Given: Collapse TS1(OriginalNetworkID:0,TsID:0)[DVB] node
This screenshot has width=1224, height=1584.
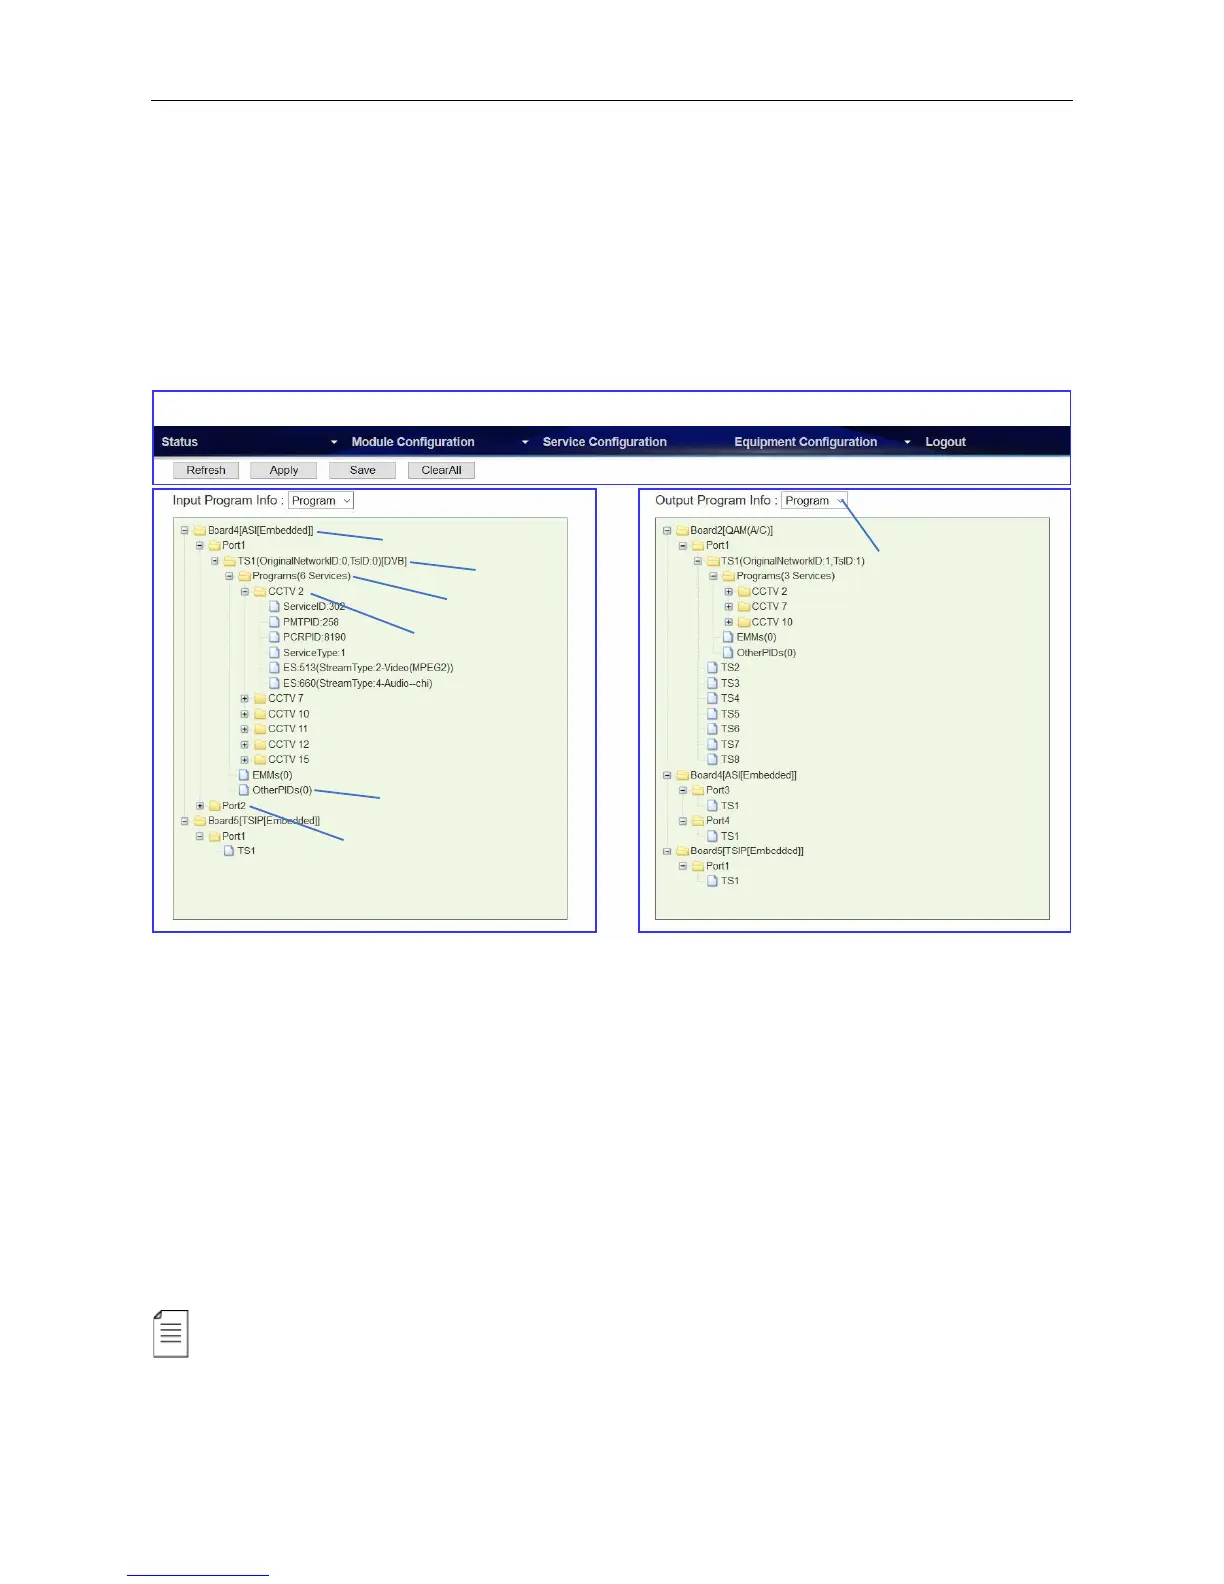Looking at the screenshot, I should [215, 561].
